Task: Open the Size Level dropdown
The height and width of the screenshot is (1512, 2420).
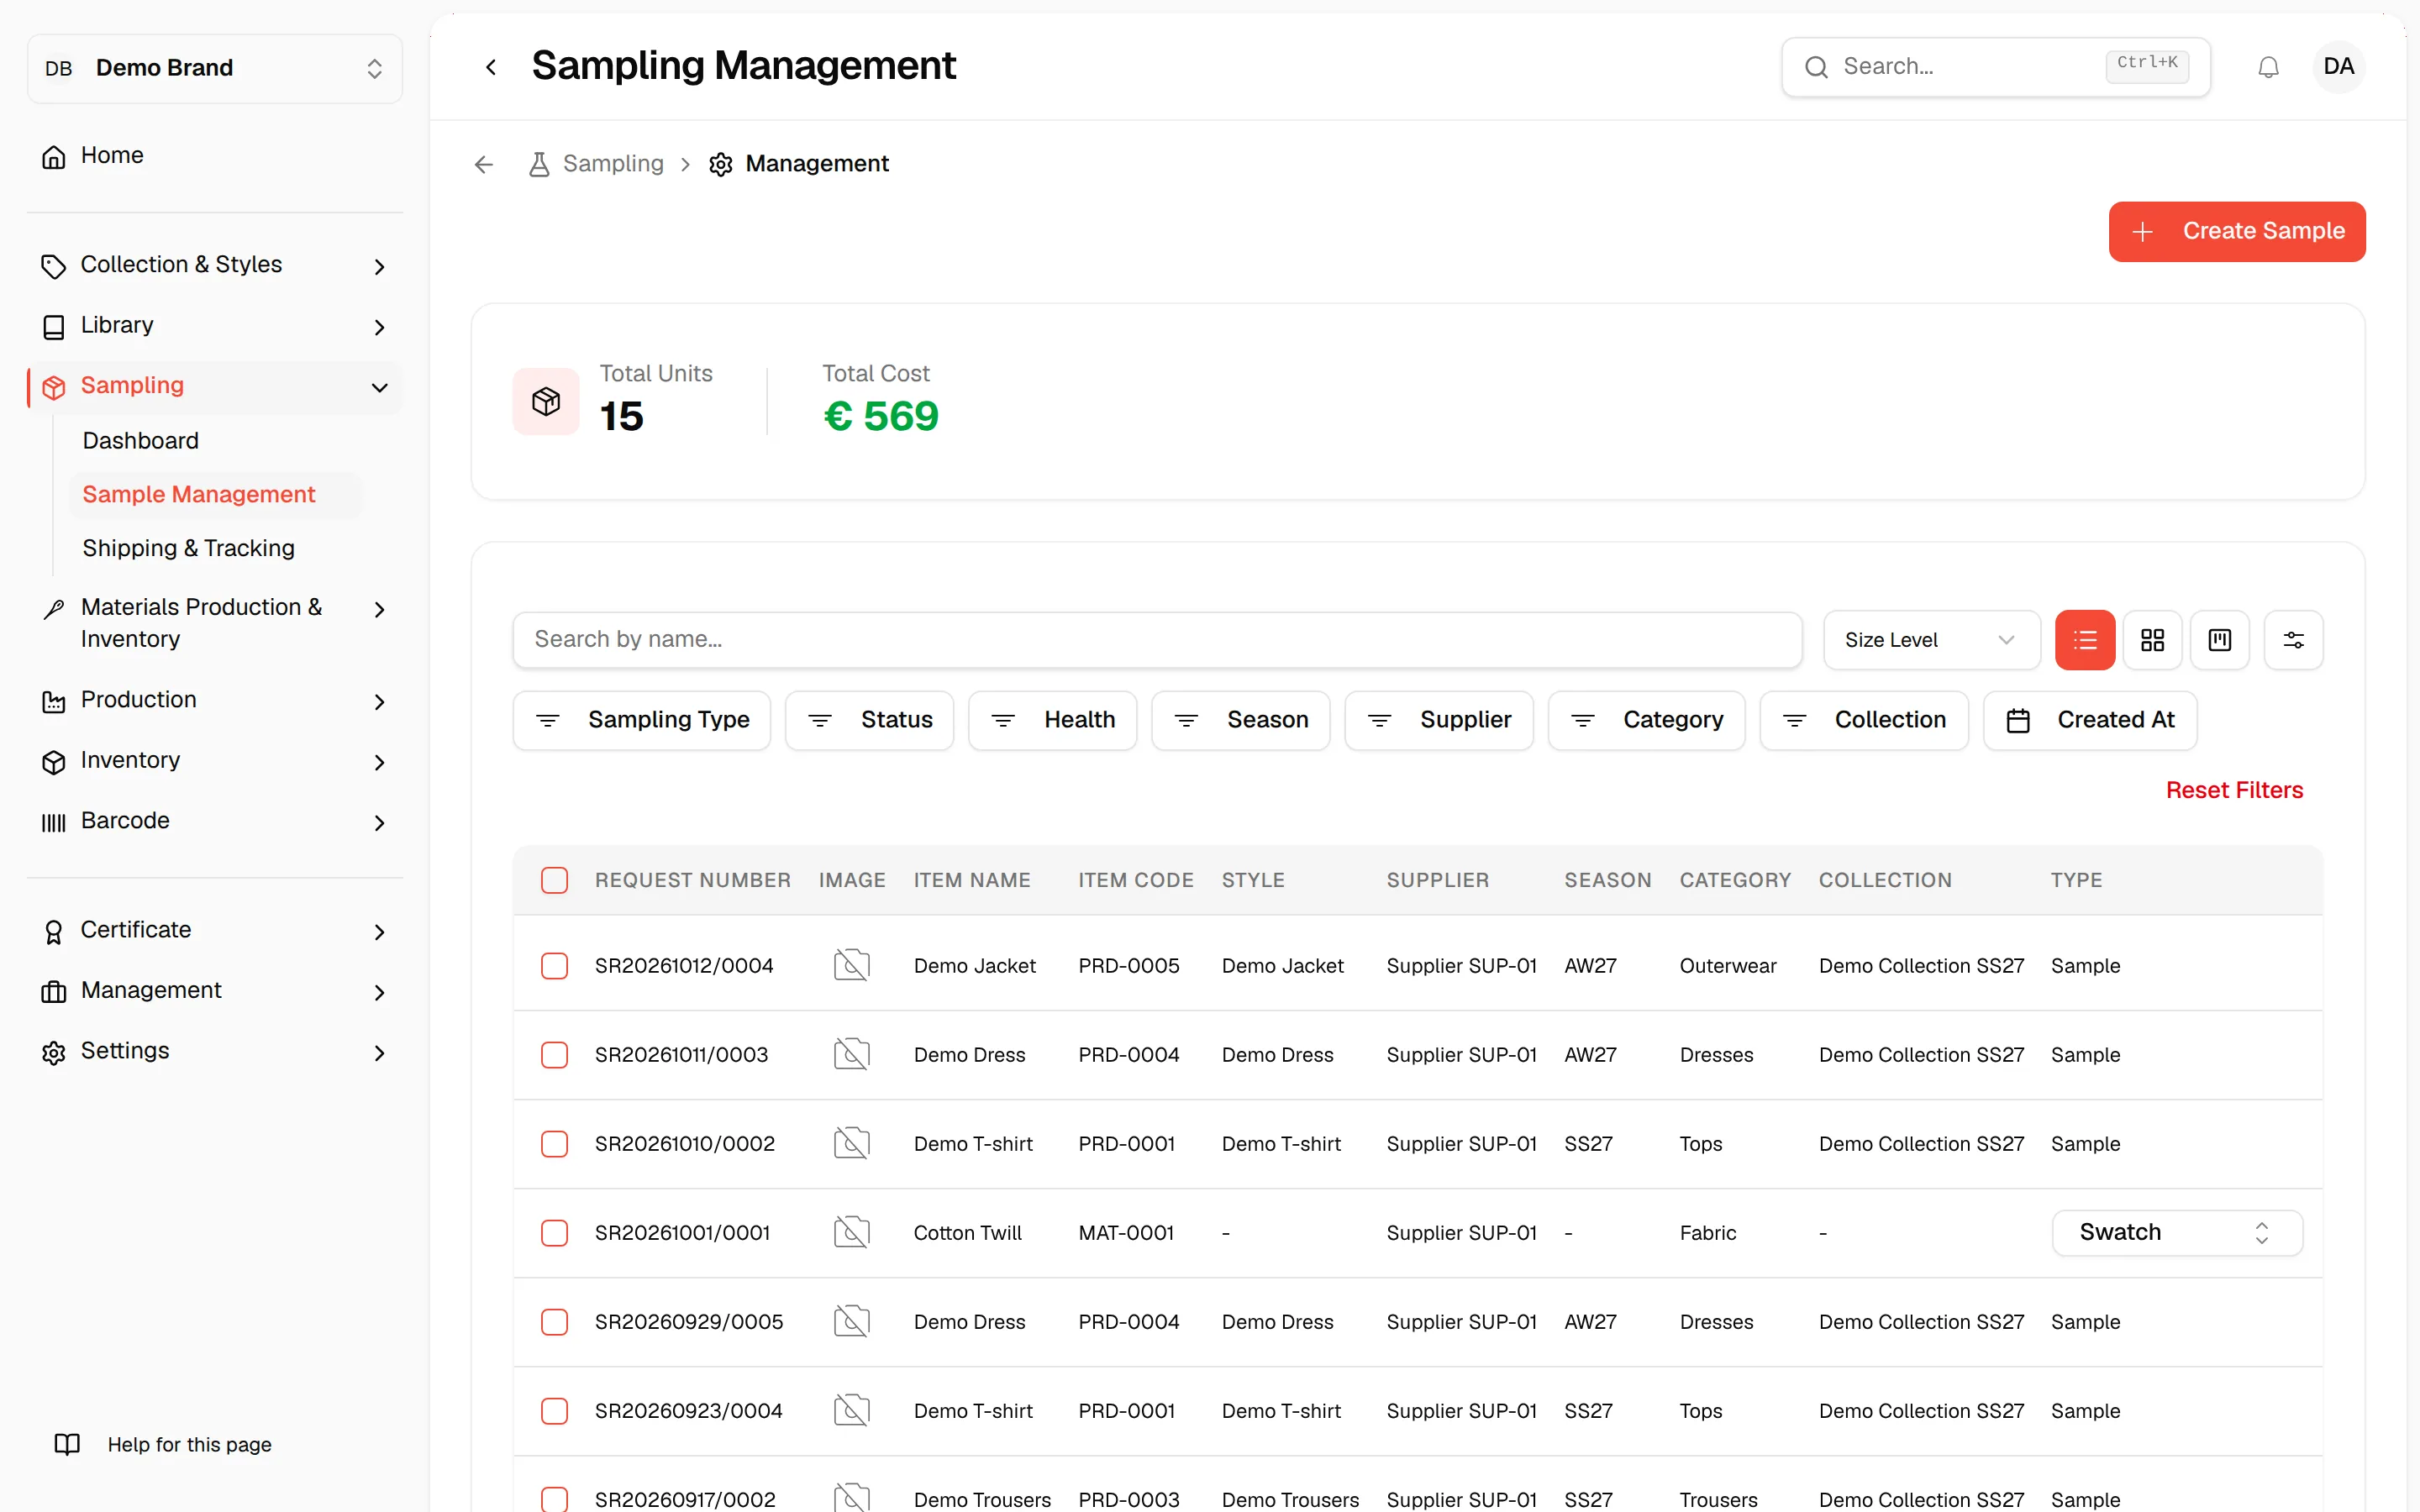Action: 1931,640
